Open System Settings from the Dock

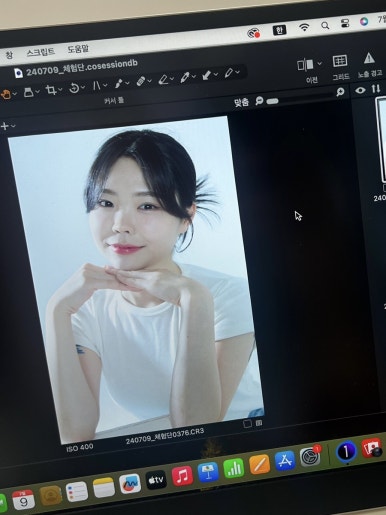point(310,456)
